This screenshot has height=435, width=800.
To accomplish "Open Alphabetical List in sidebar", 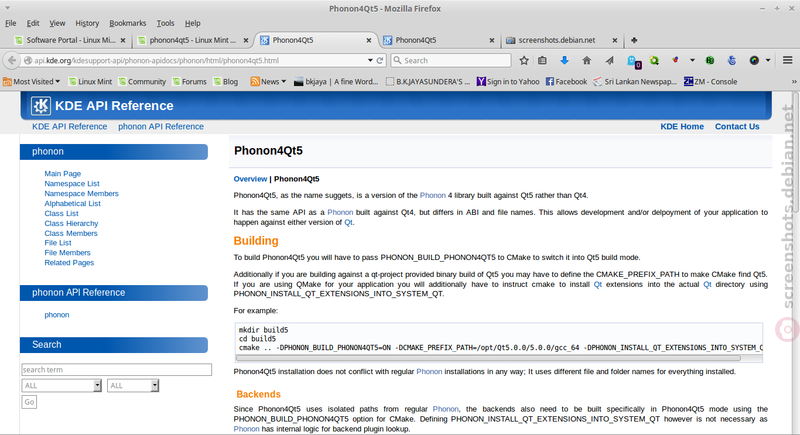I will pos(72,203).
